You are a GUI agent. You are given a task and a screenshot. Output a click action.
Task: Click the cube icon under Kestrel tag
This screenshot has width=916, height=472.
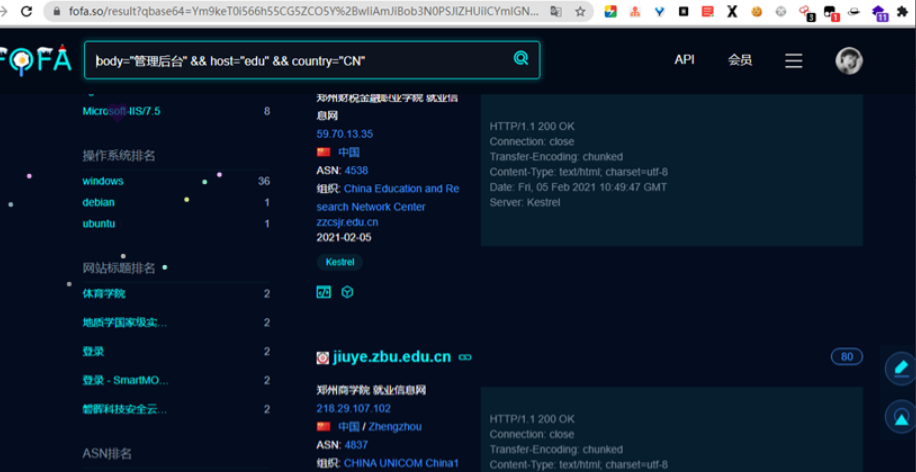tap(348, 292)
